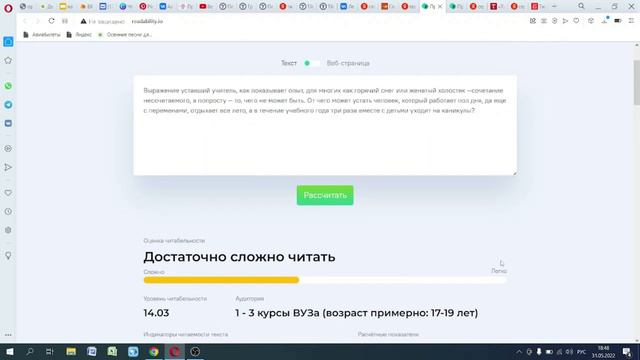Click the green Рассчитать button
640x360 pixels.
(325, 196)
